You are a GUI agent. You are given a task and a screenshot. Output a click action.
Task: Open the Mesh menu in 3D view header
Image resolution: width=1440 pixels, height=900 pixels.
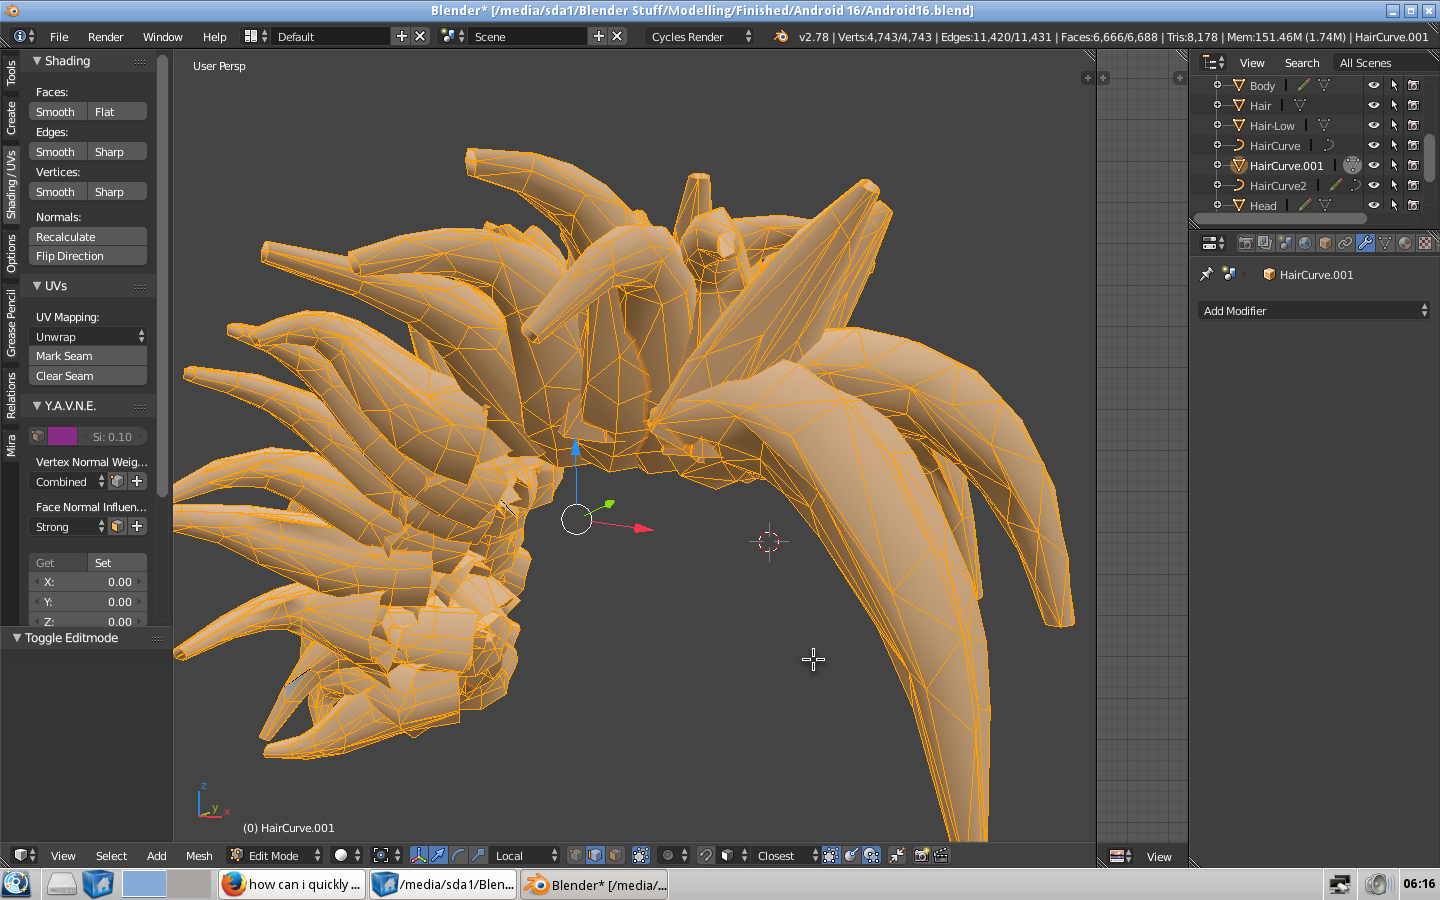[x=199, y=855]
